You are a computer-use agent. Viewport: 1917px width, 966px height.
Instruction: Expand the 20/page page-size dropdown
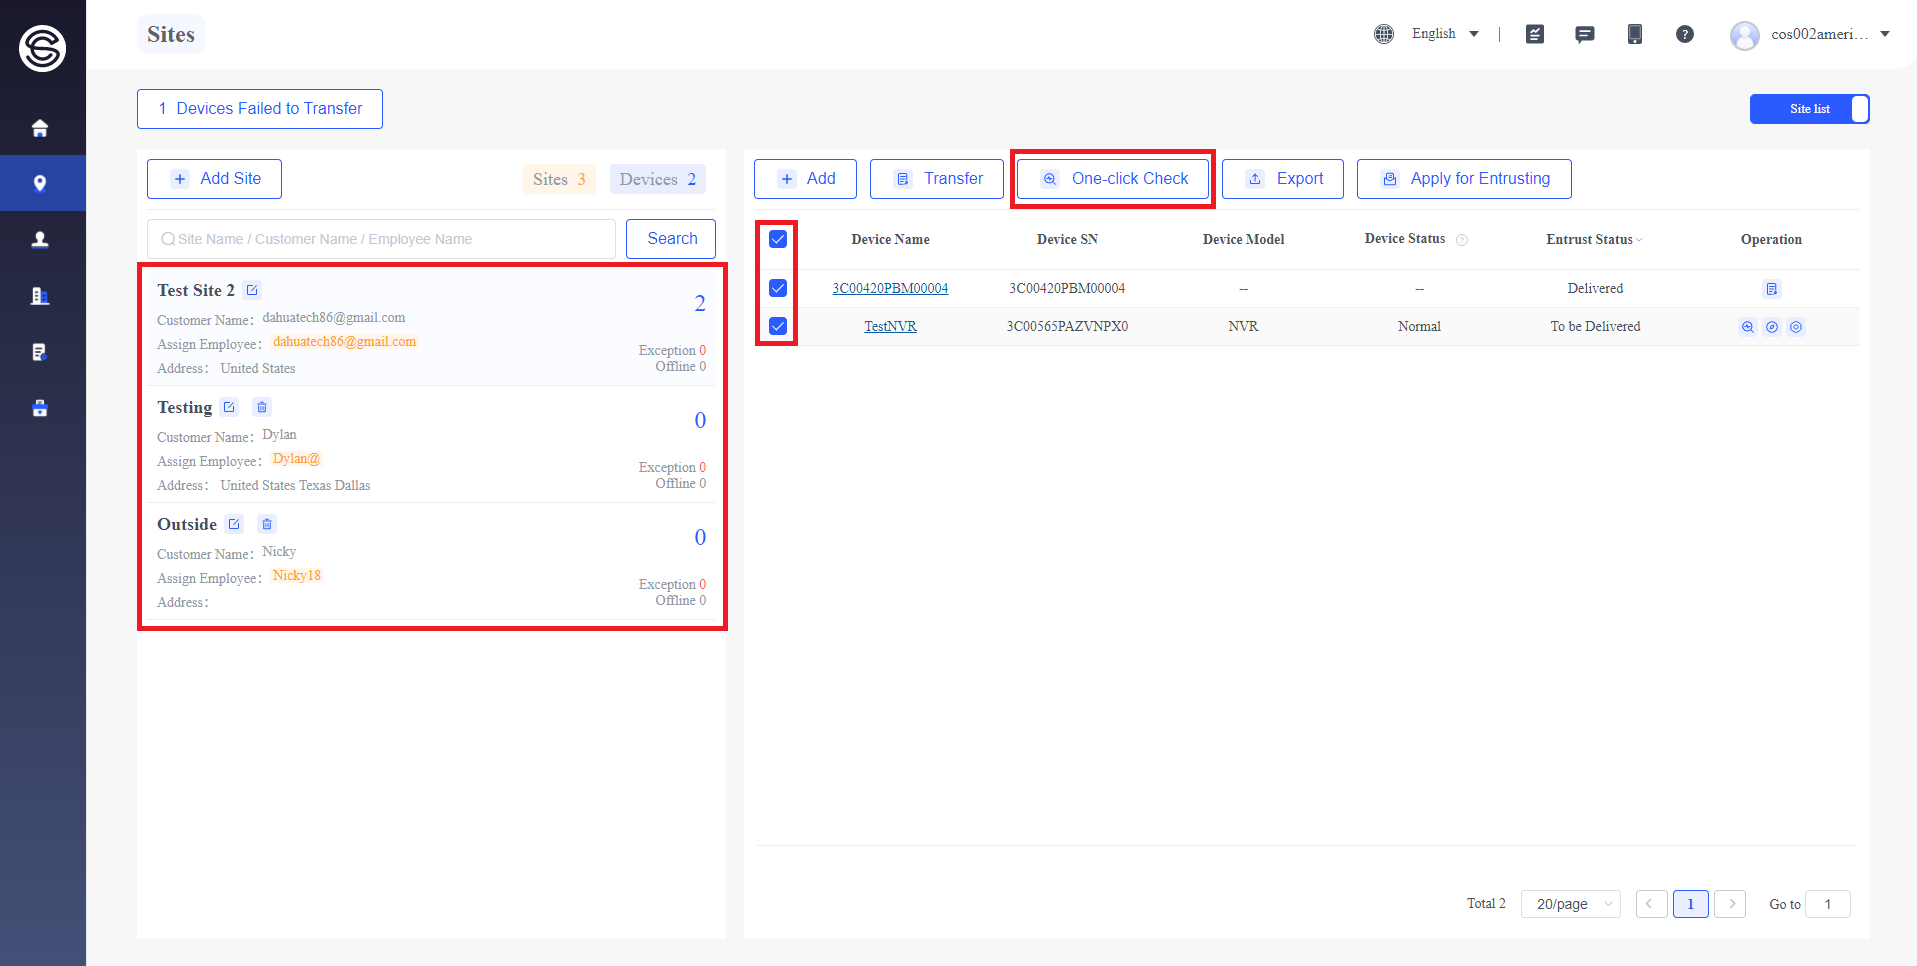(x=1571, y=904)
